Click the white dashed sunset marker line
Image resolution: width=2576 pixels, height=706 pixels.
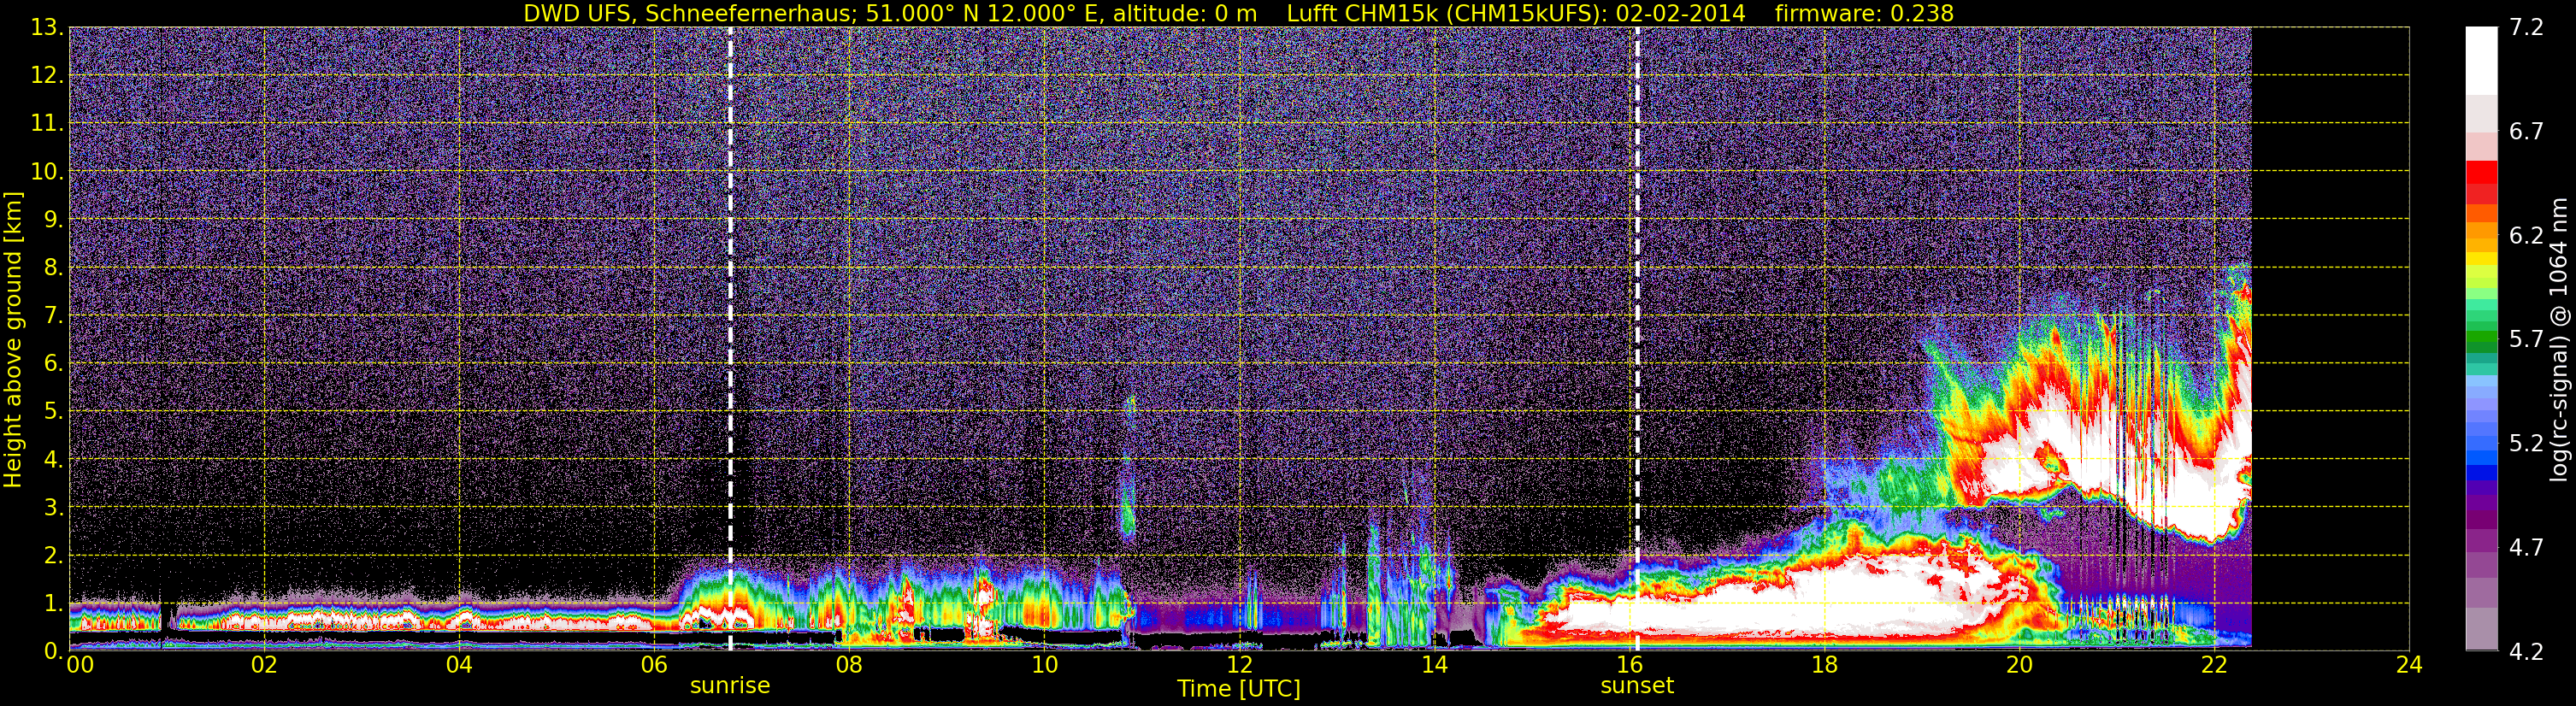tap(1637, 339)
